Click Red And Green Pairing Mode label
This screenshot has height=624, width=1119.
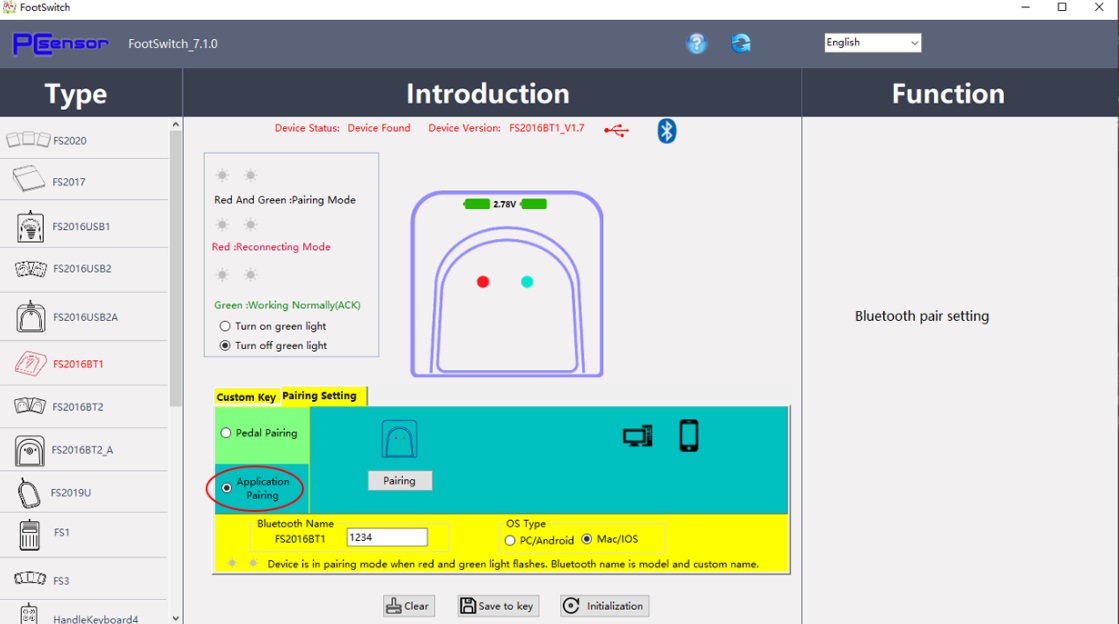coord(285,200)
